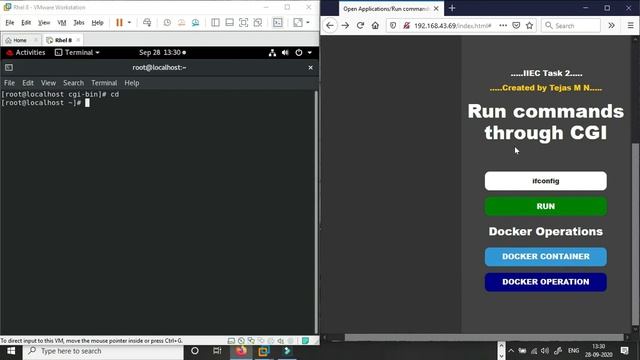Pause the VM using the suspend icon
Viewport: 640px width, 360px height.
point(119,22)
